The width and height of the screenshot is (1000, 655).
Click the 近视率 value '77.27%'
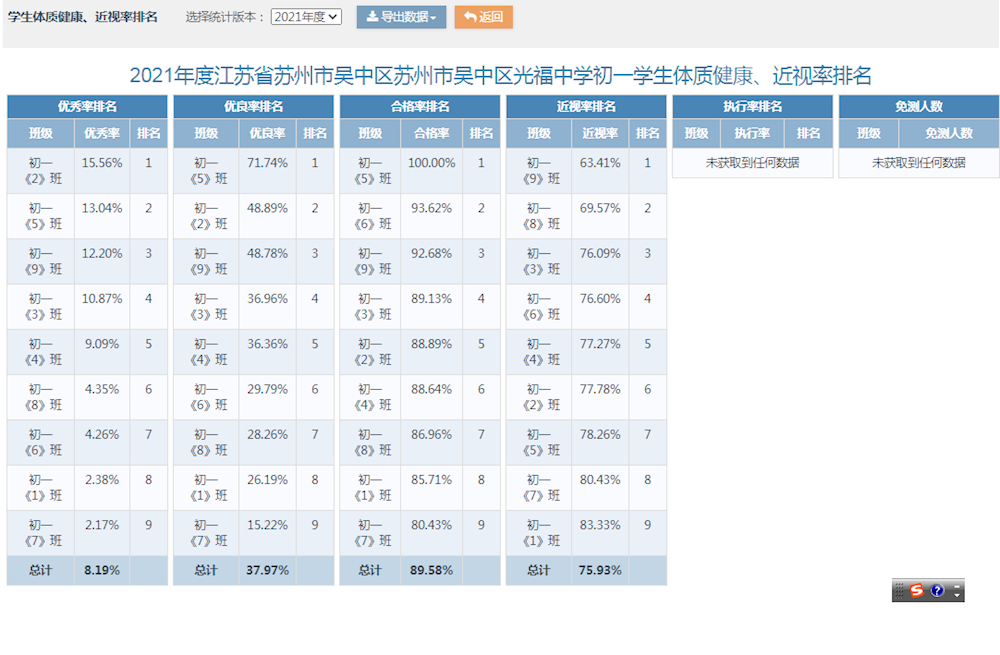(600, 344)
